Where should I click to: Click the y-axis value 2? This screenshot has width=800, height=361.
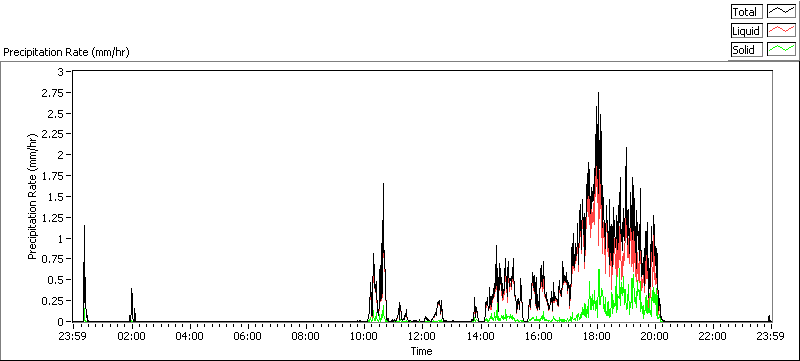[x=60, y=154]
